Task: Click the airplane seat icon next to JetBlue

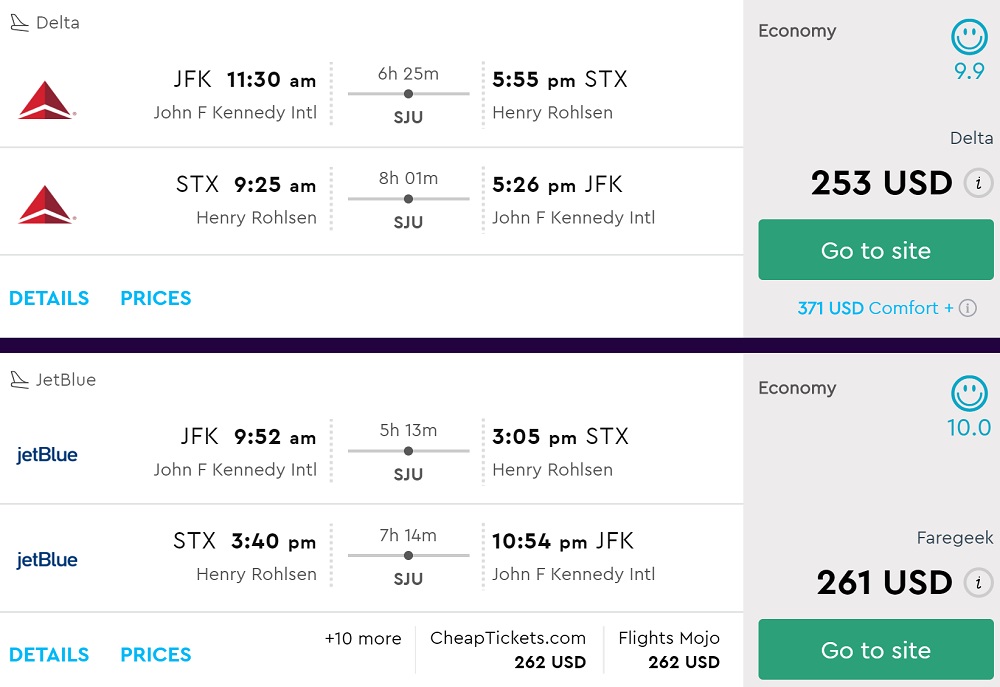Action: [x=20, y=380]
